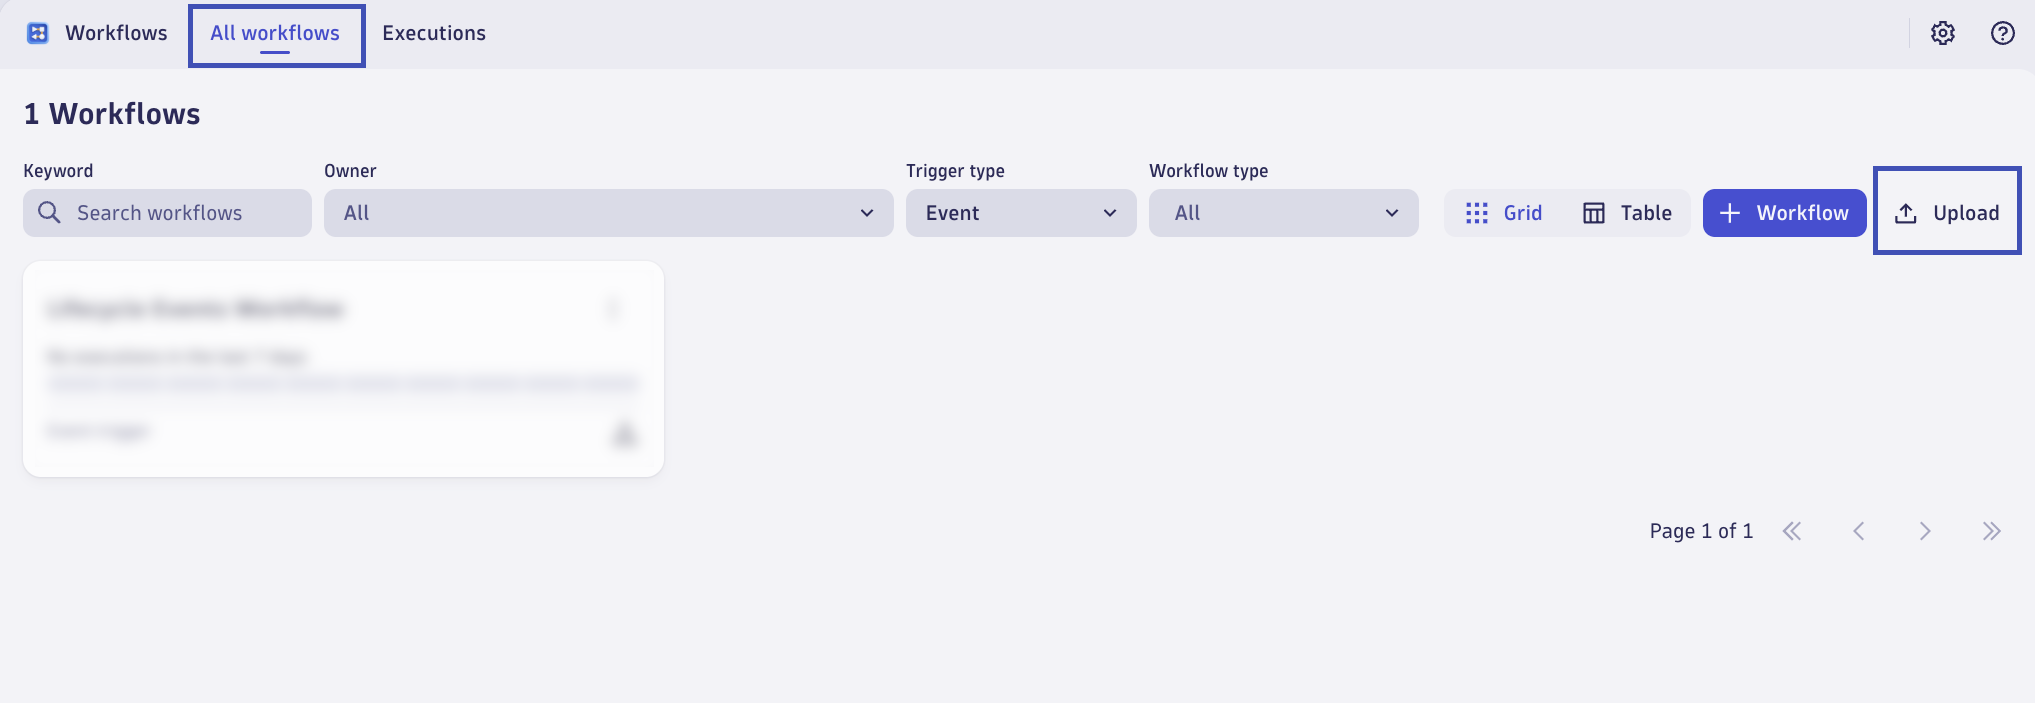
Task: Create a new Workflow button
Action: [x=1784, y=213]
